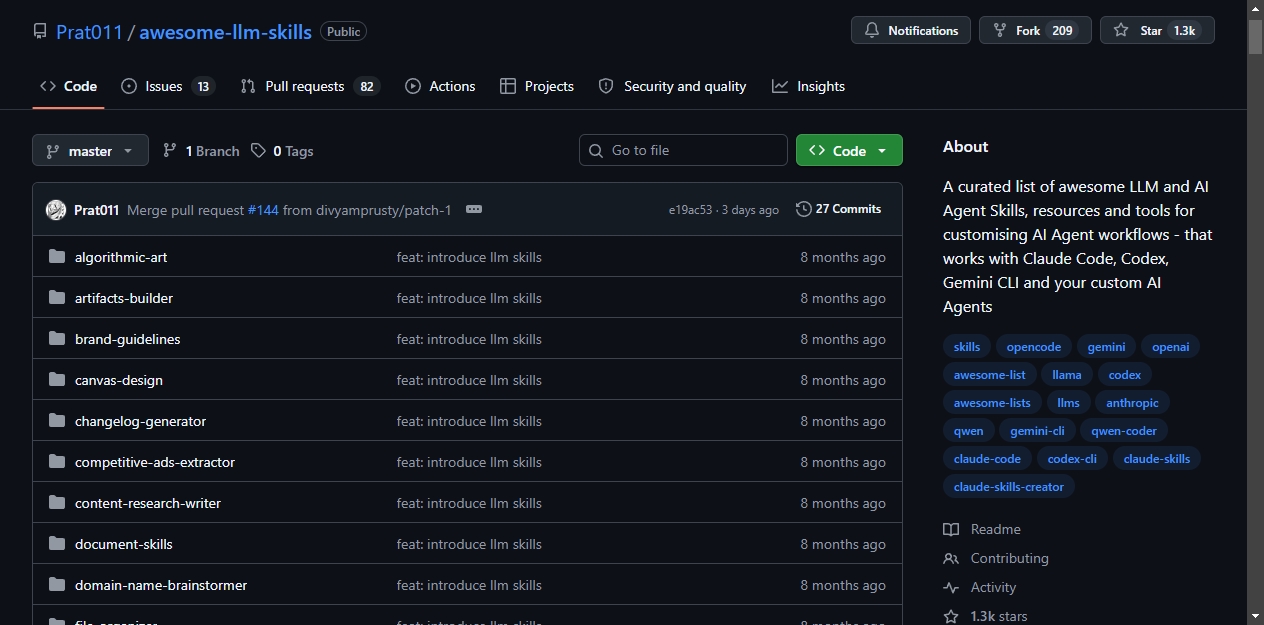
Task: Click the brand-guidelines folder icon
Action: coord(57,339)
